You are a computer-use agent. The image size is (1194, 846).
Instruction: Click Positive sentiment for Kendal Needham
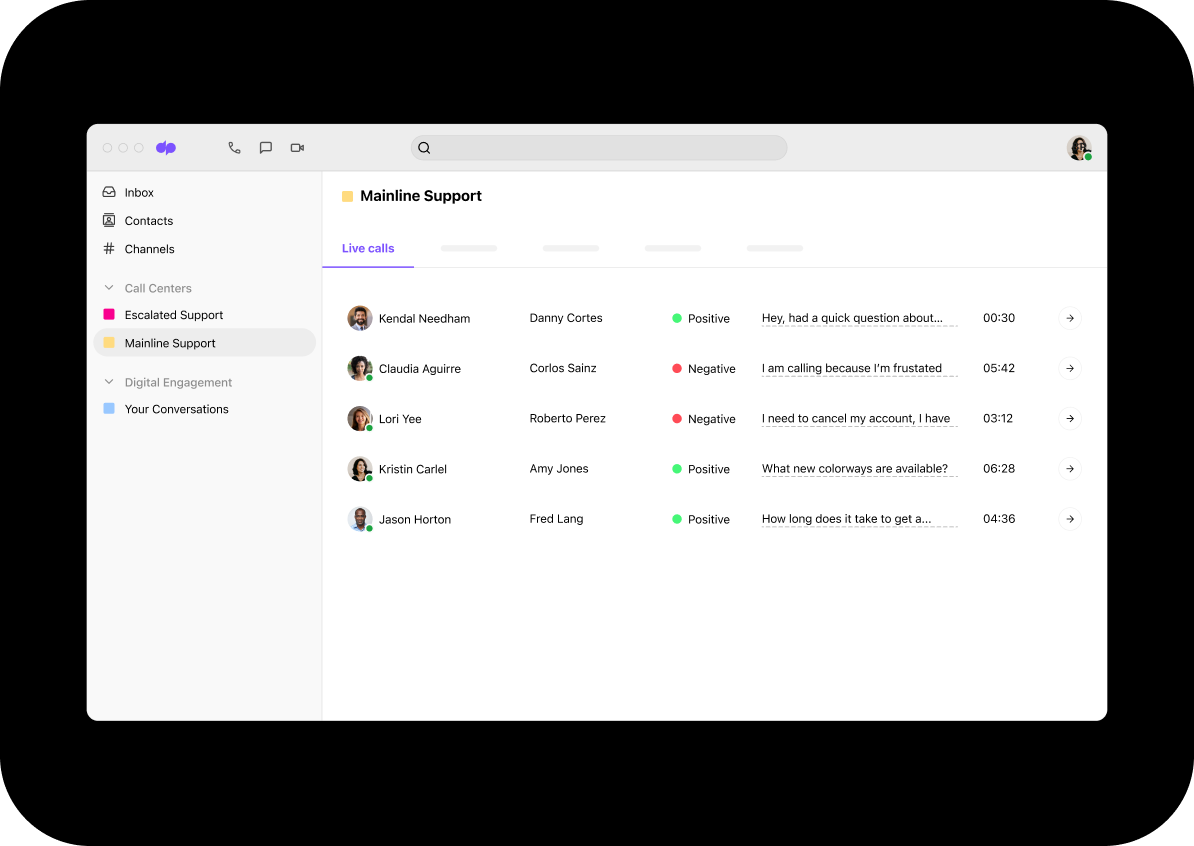(x=701, y=318)
